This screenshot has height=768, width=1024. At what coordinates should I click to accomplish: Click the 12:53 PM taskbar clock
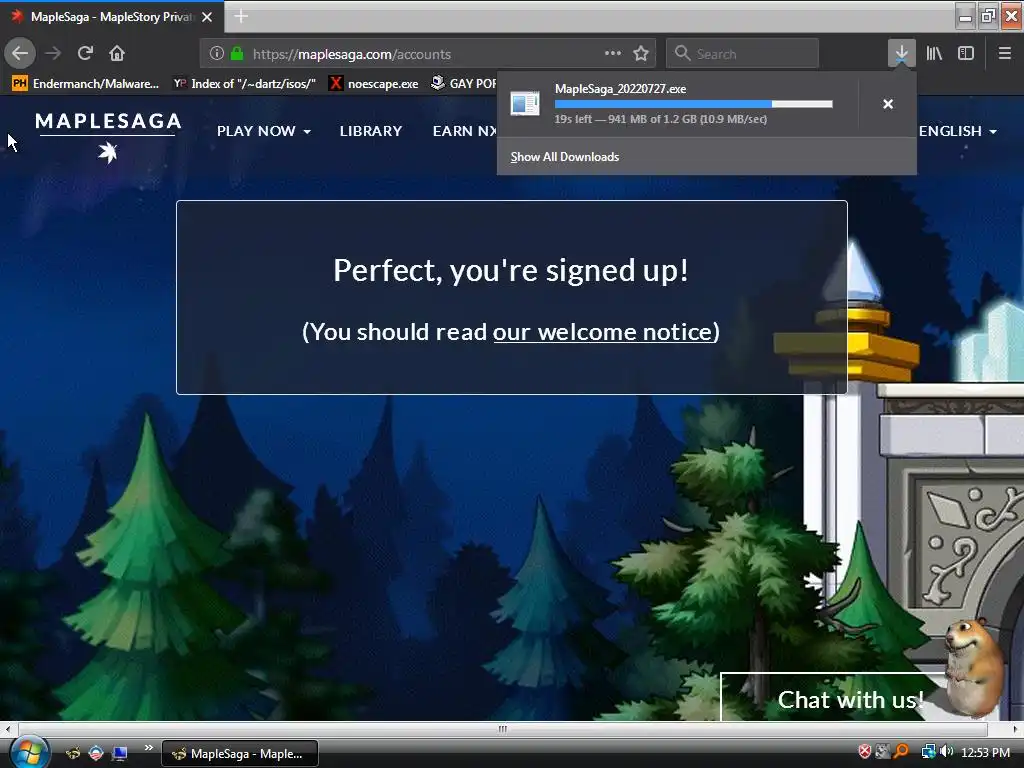click(x=985, y=753)
